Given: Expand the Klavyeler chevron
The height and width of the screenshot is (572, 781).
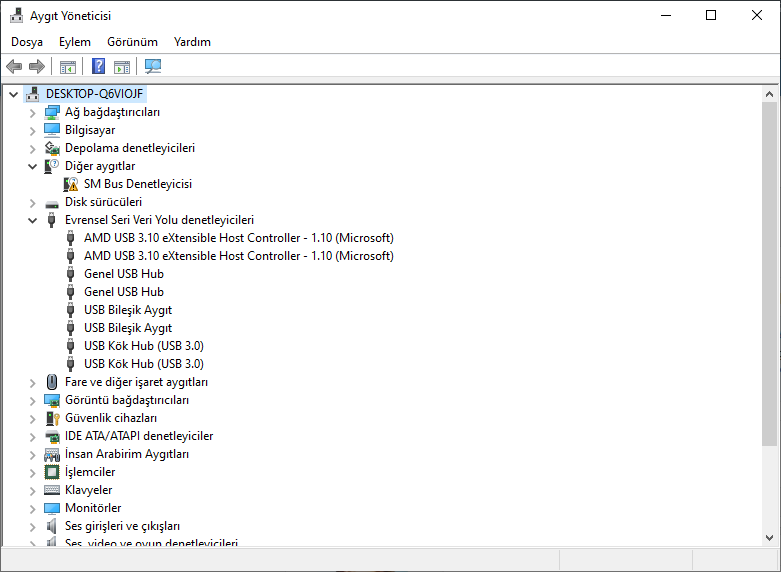Looking at the screenshot, I should click(32, 491).
